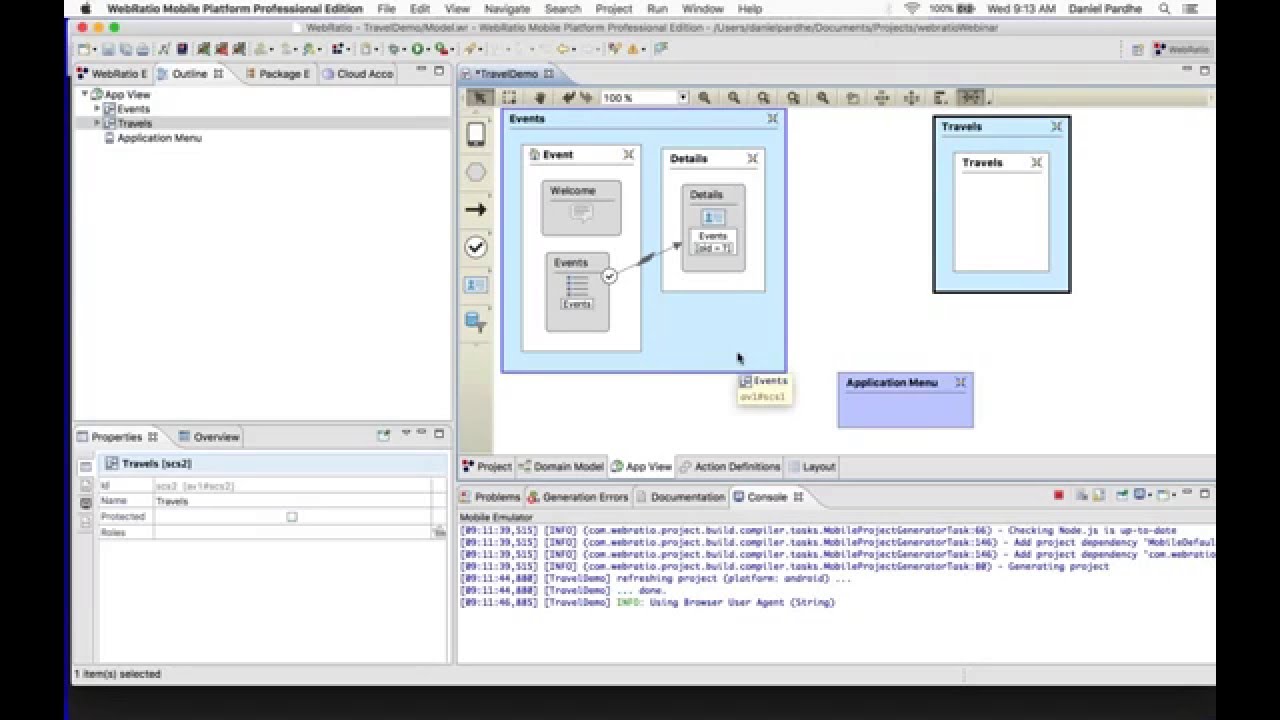Select Application Menu in outline tree

click(159, 138)
